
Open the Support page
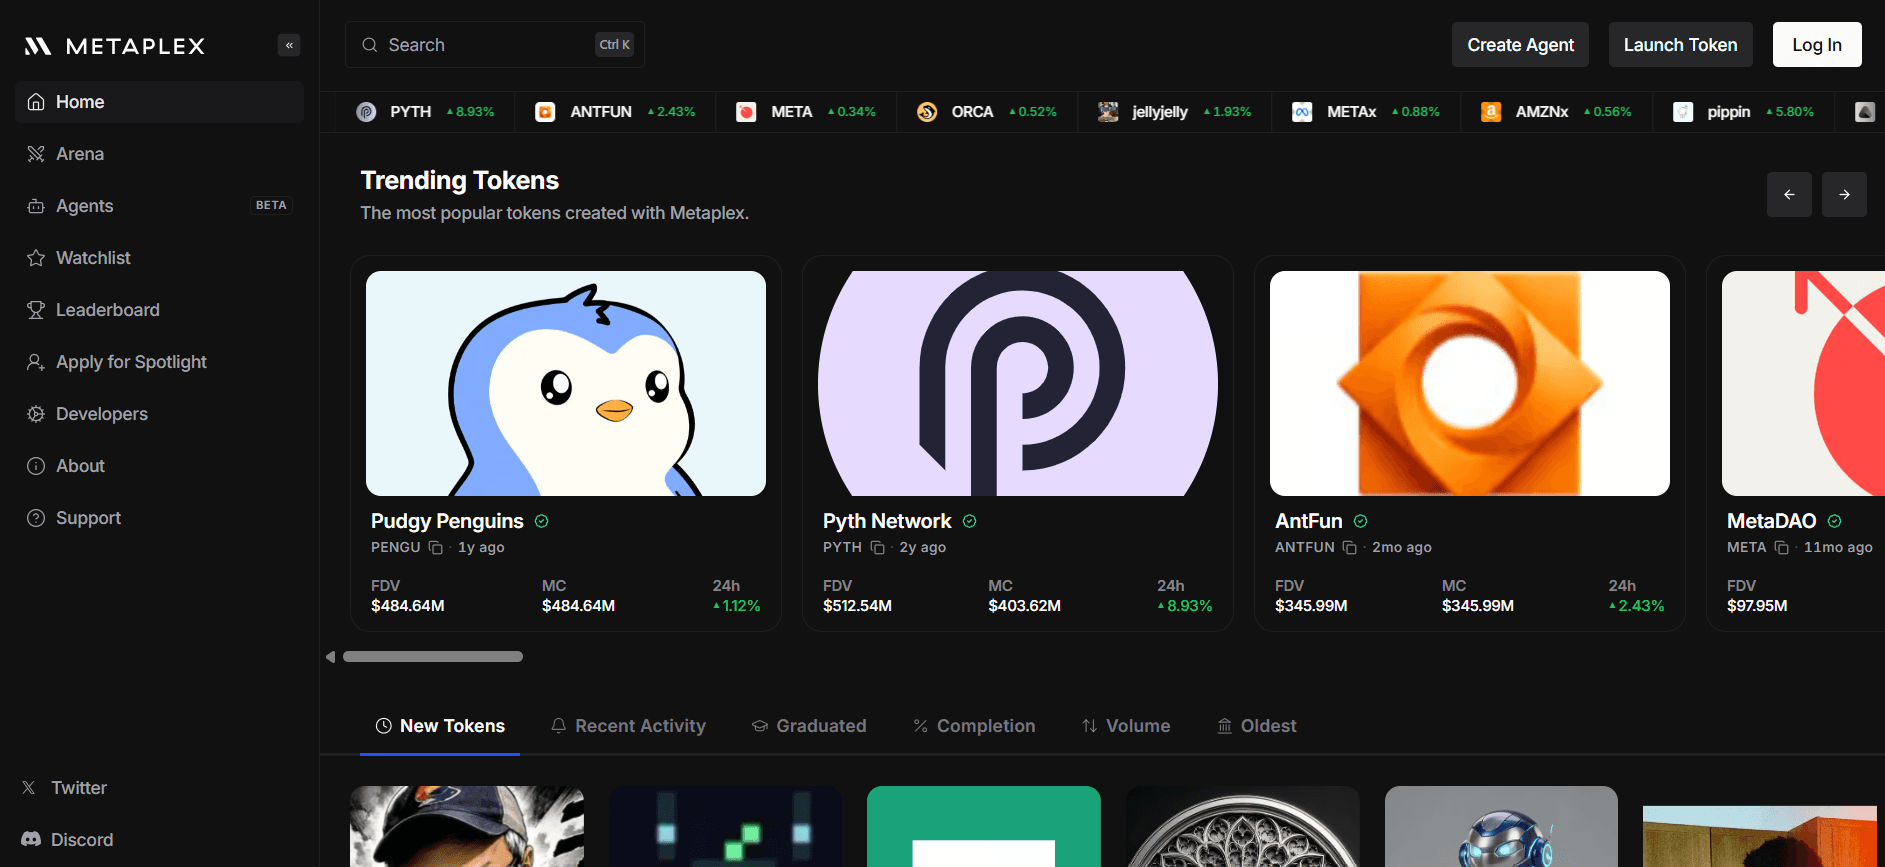(159, 518)
